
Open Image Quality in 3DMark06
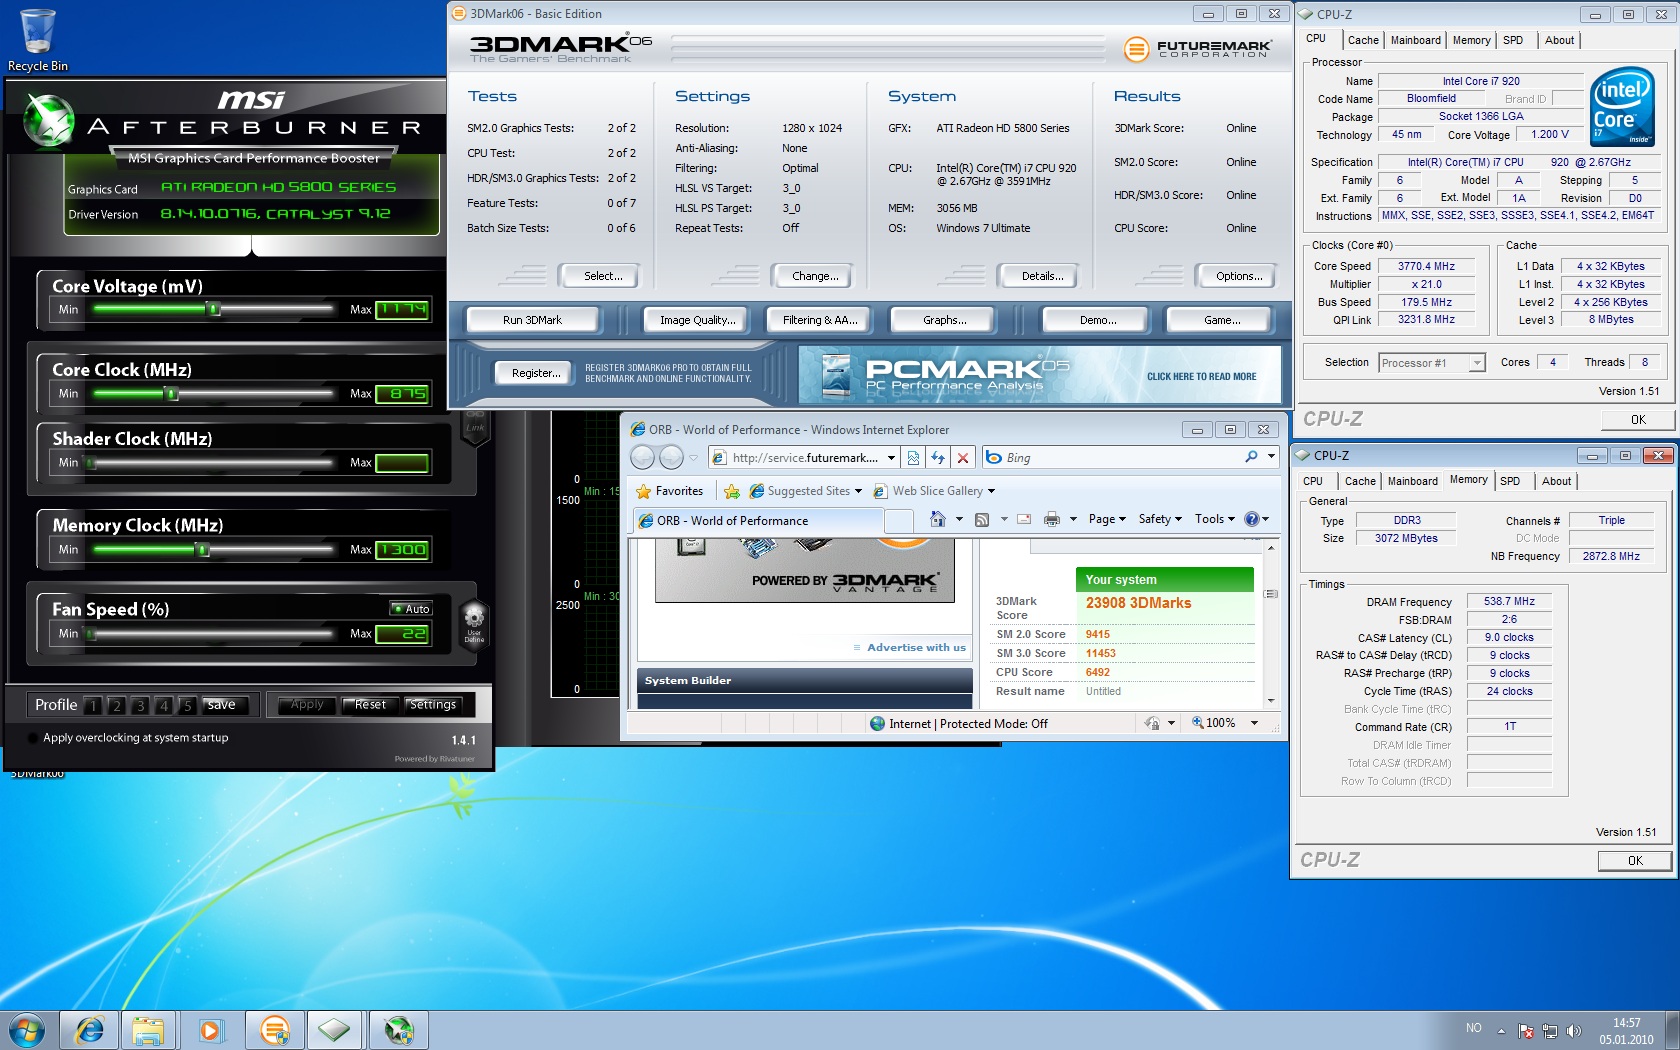697,320
